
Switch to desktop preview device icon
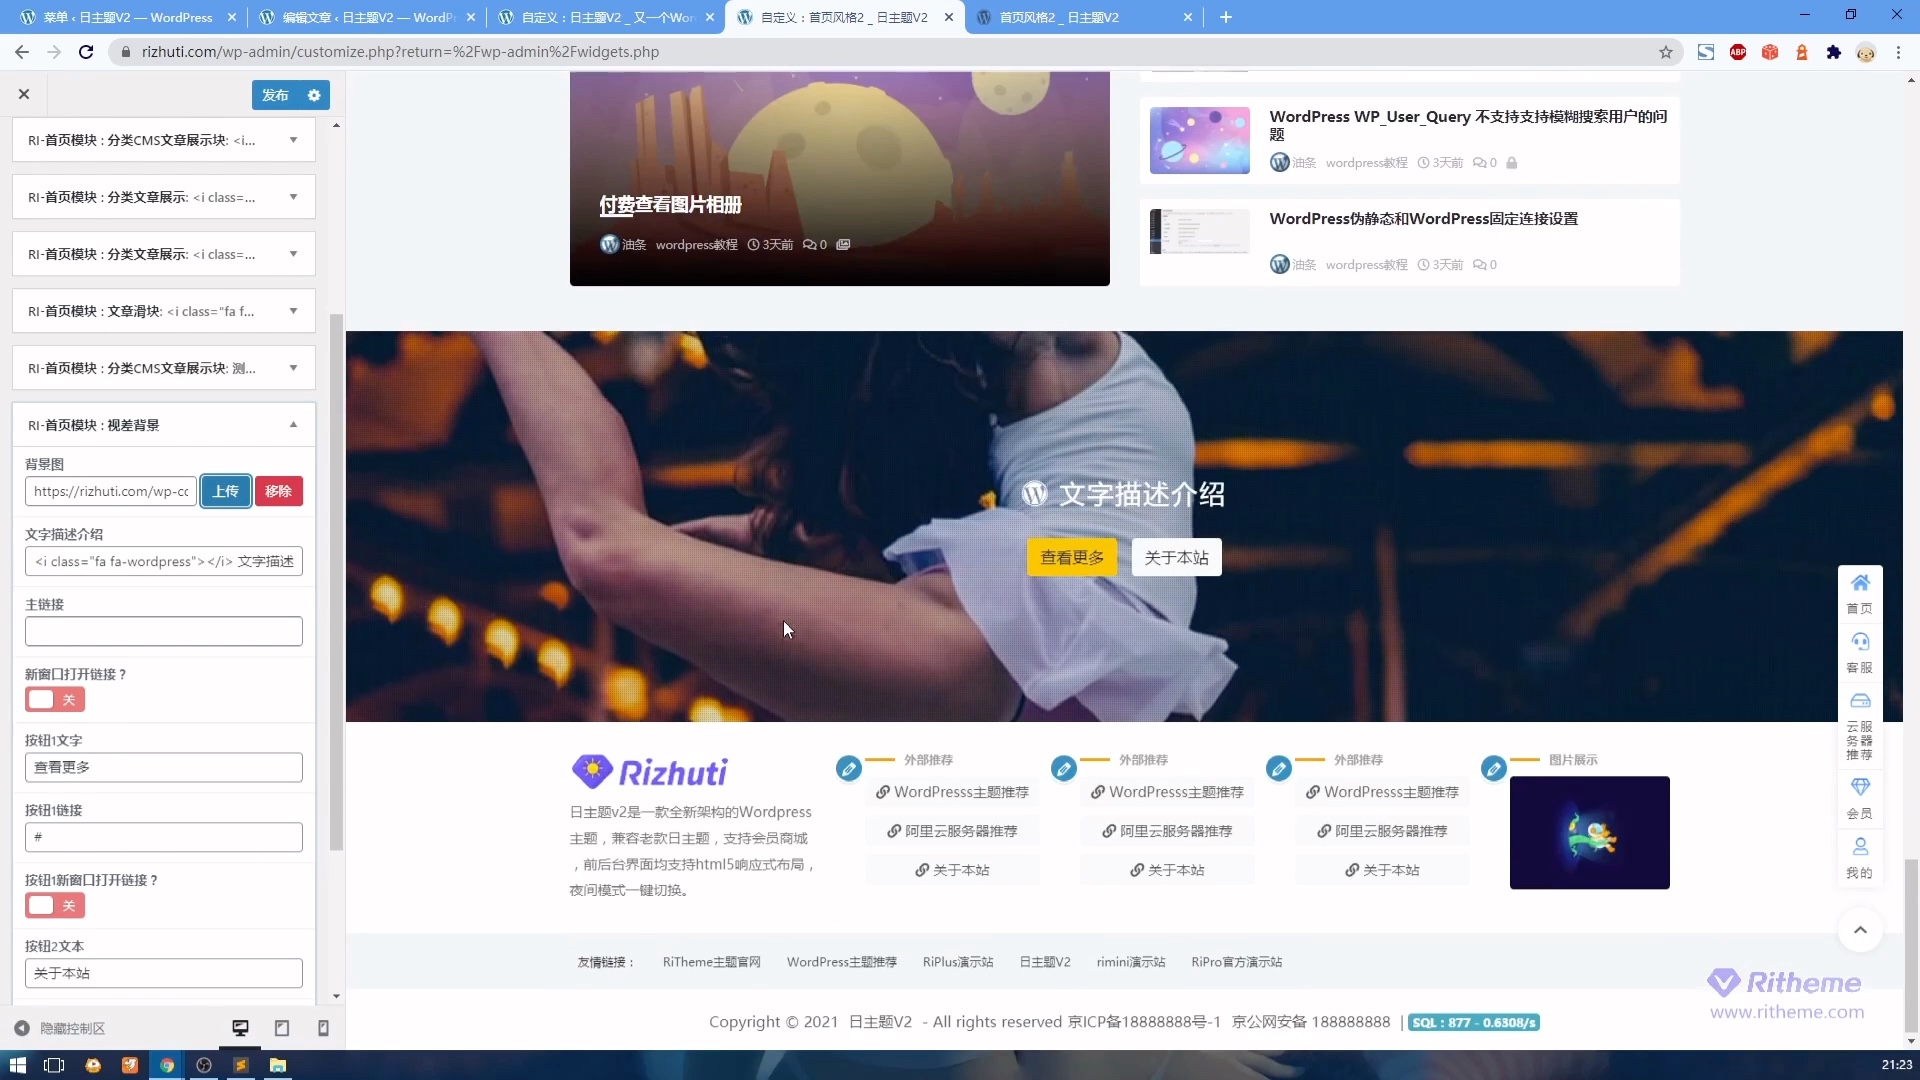(x=240, y=1028)
